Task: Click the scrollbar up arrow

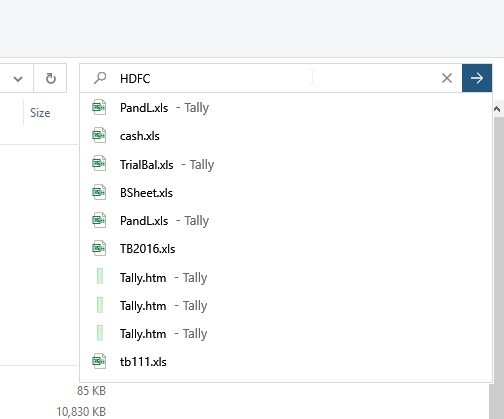Action: 497,109
